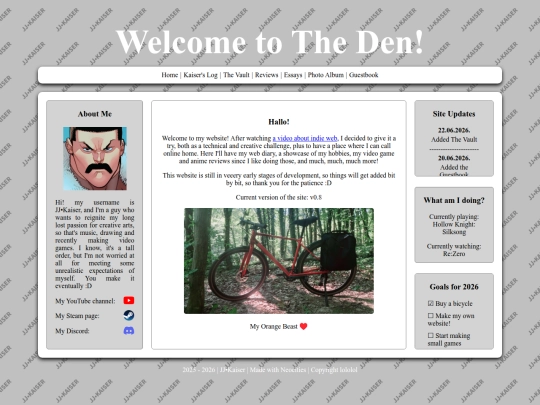Click the "Copyright lololol" footer text

[334, 370]
